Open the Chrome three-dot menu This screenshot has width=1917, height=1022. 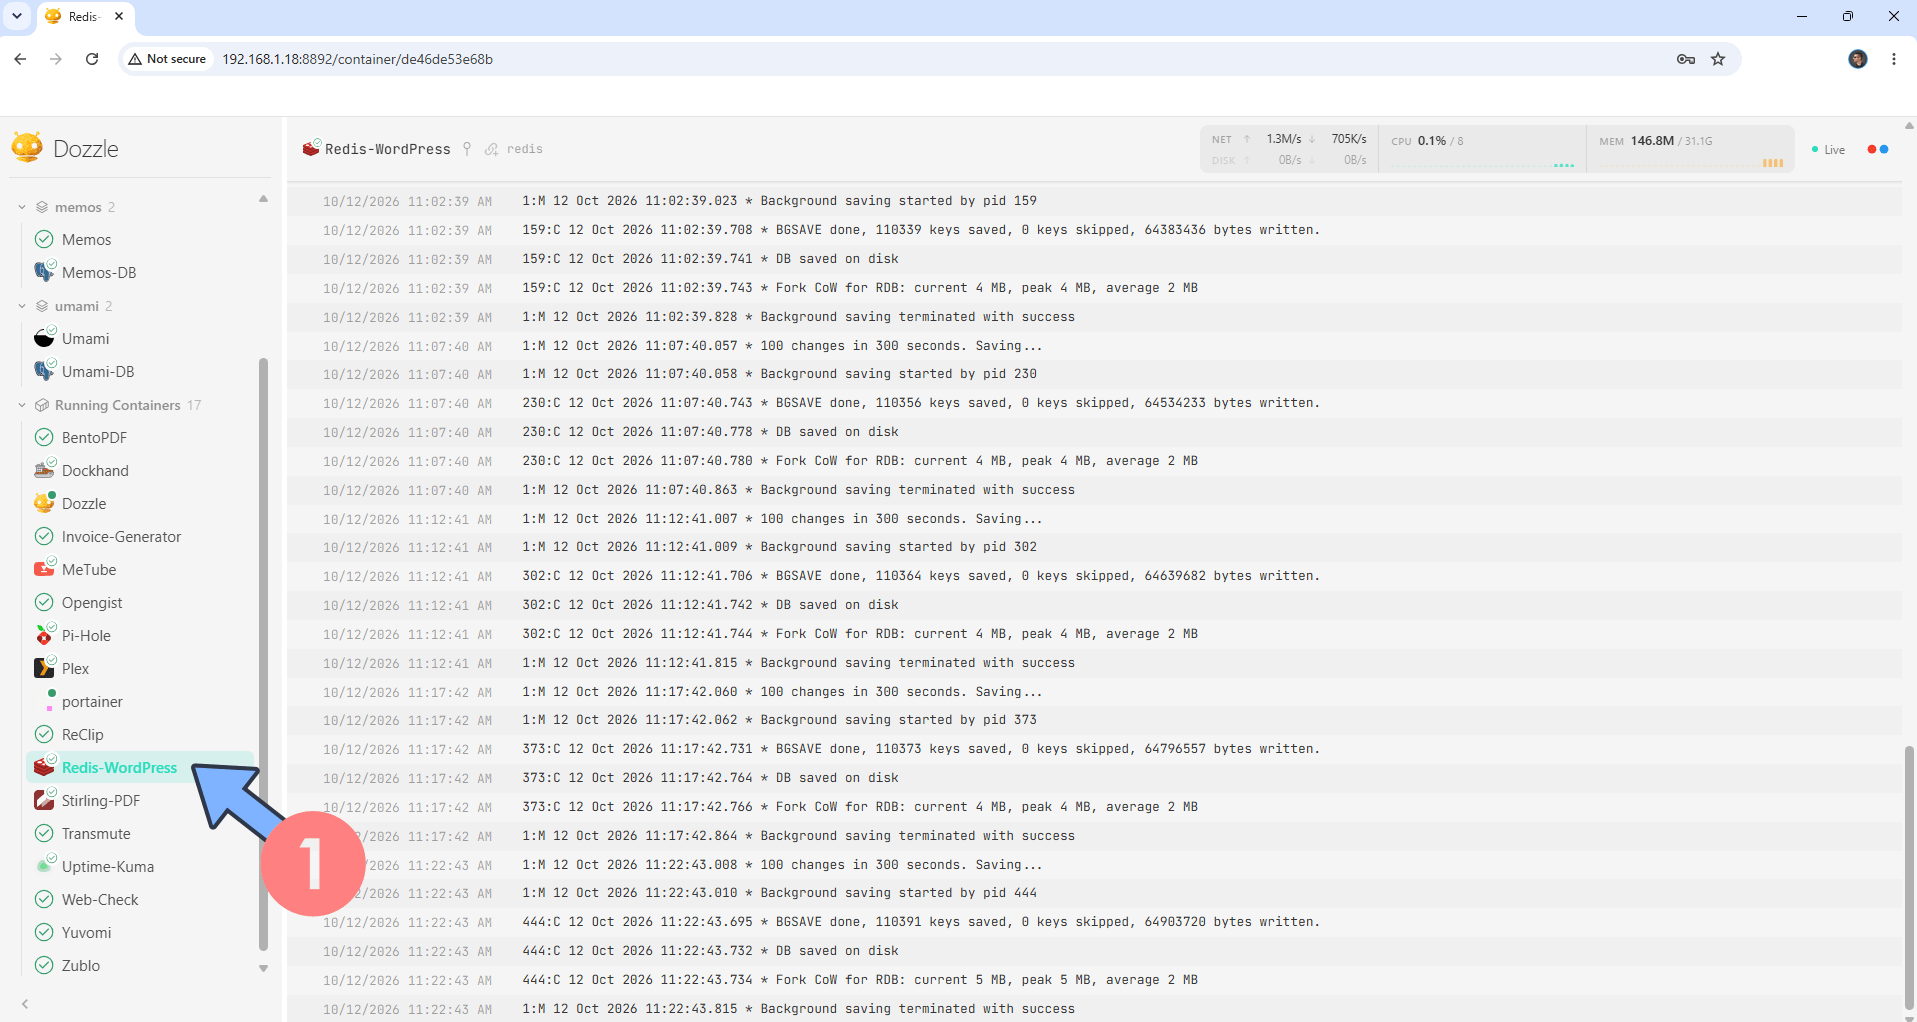tap(1894, 59)
